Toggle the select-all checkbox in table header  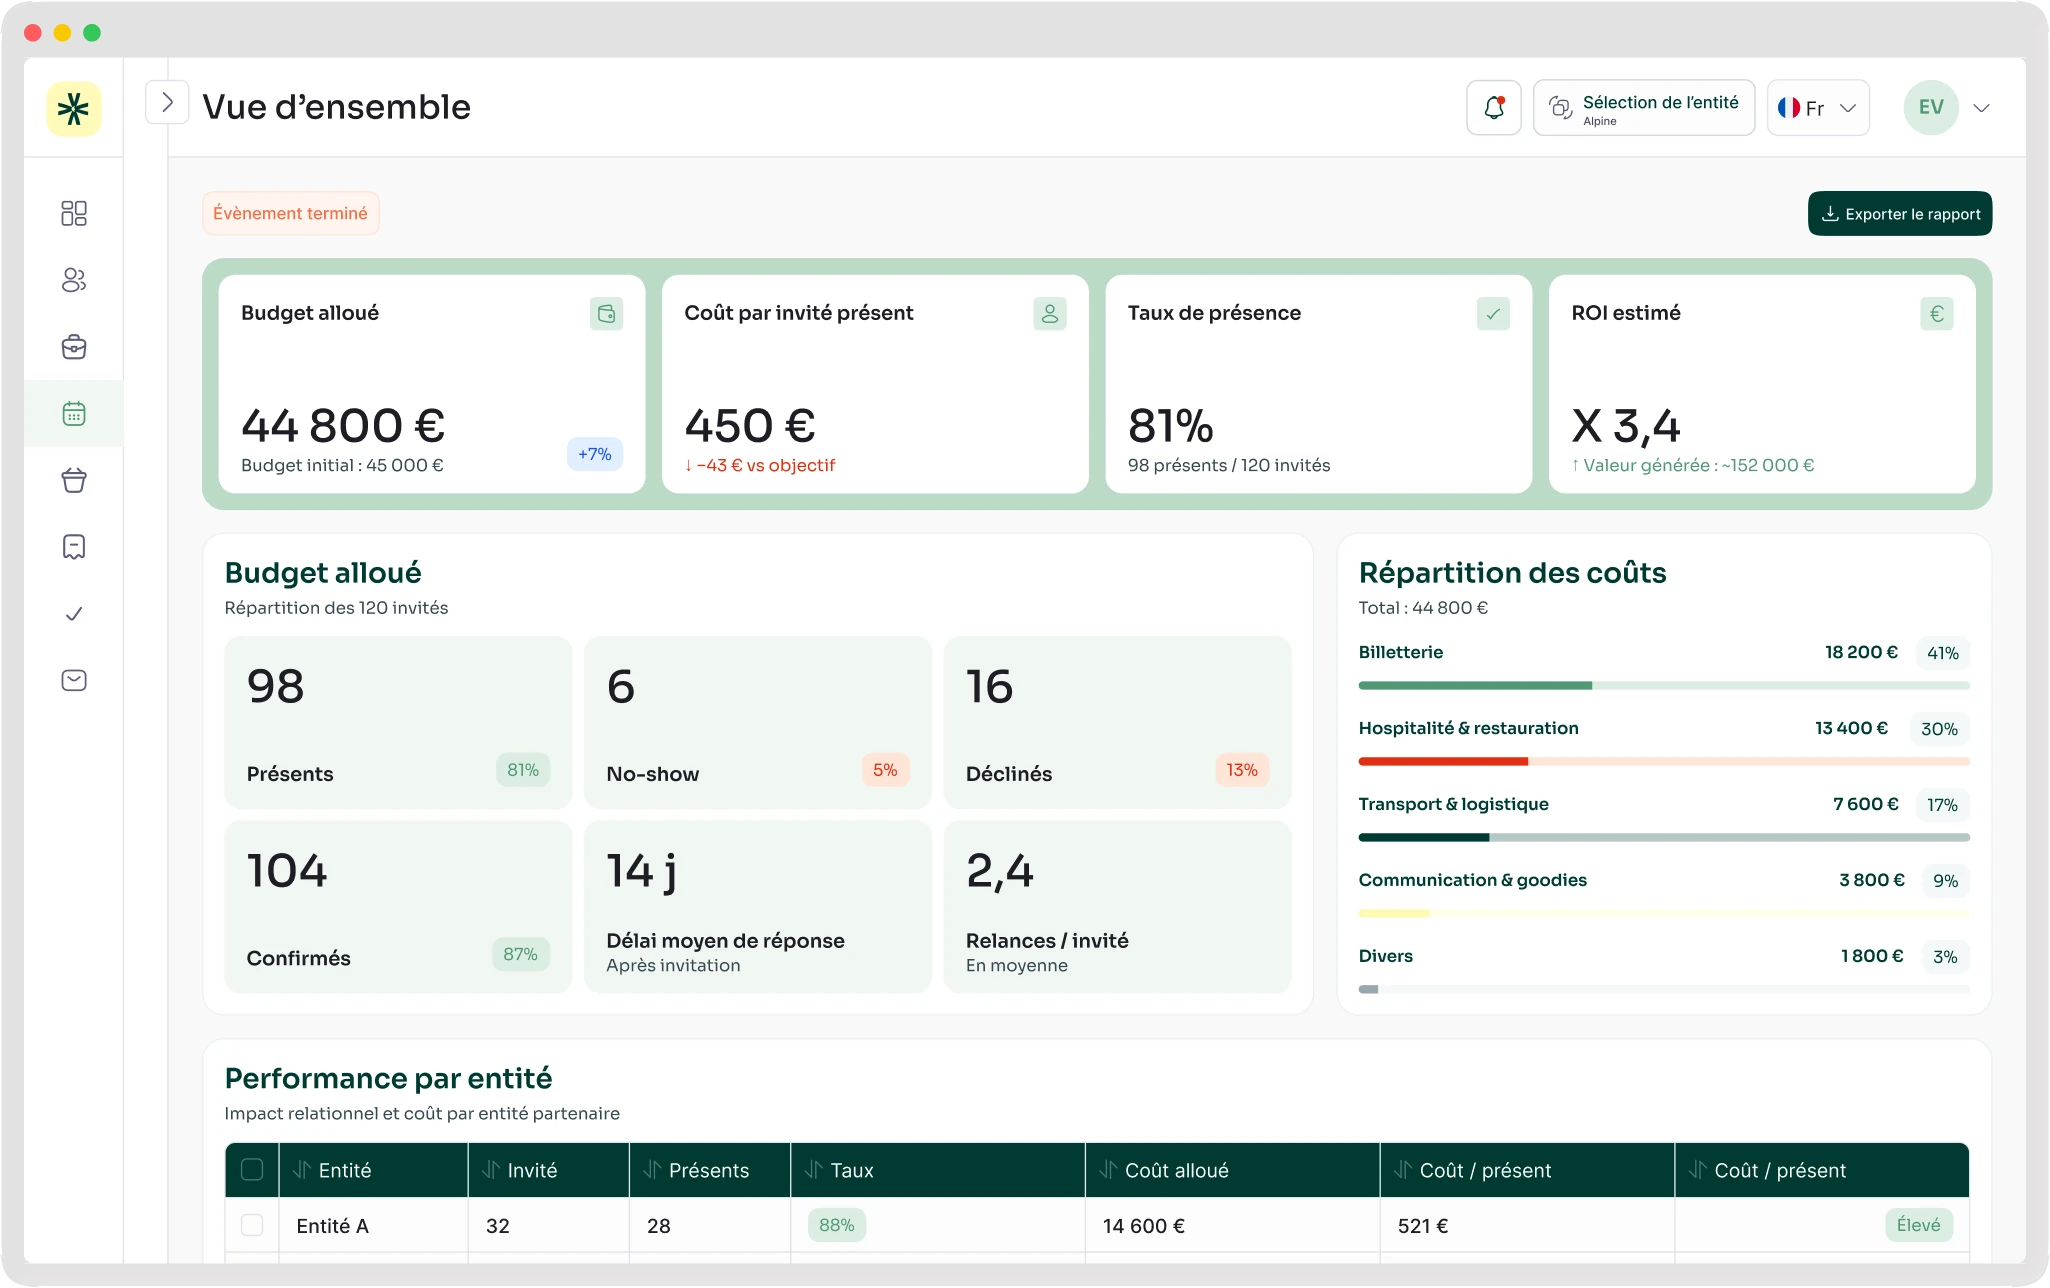coord(252,1170)
